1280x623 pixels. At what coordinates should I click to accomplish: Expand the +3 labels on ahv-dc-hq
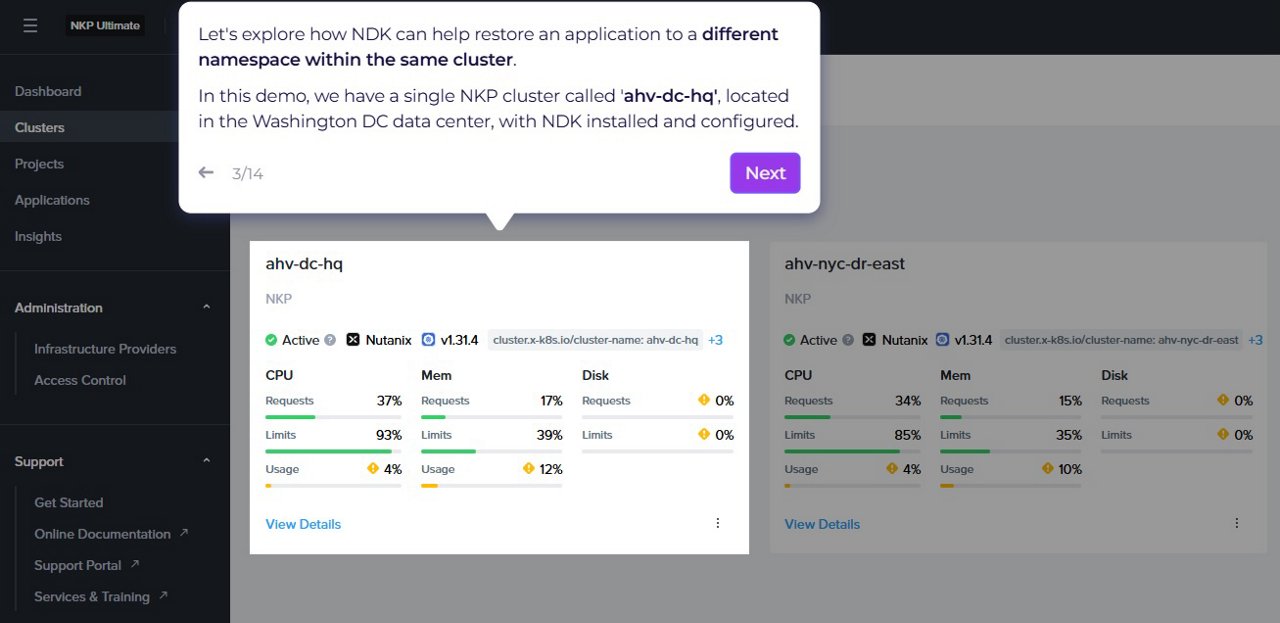715,340
